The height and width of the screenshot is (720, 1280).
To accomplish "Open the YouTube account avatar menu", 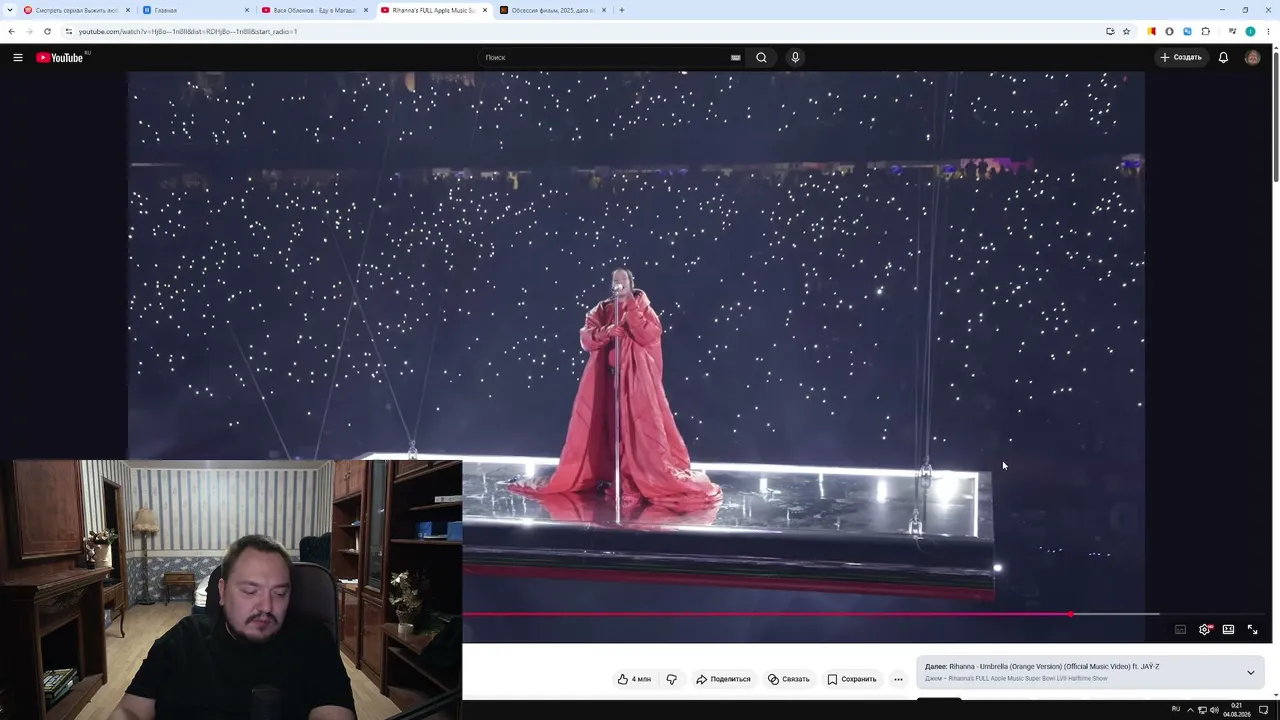I will [x=1252, y=58].
